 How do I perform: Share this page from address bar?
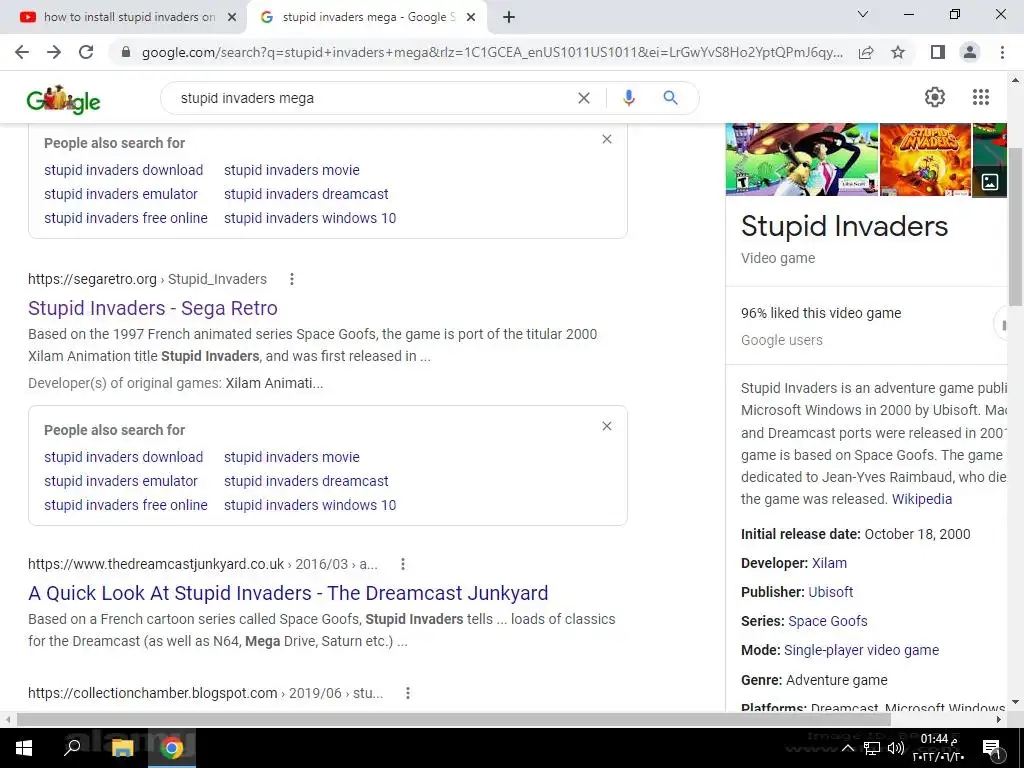[x=866, y=52]
